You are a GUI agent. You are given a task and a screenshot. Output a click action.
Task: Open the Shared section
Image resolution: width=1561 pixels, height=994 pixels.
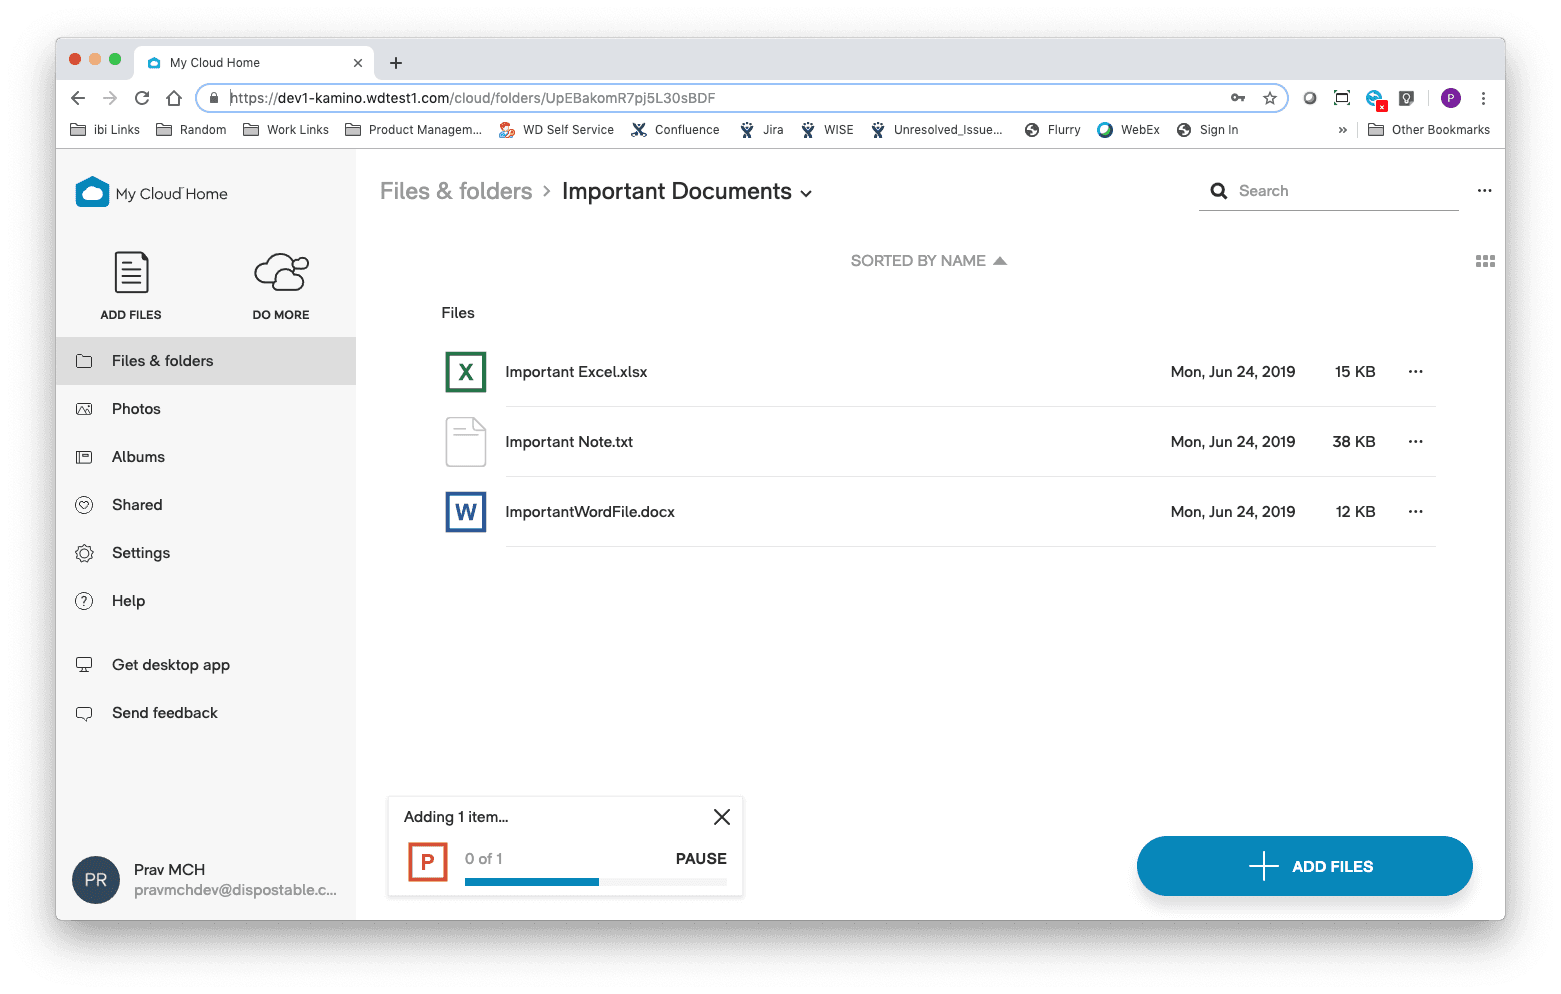(x=136, y=504)
